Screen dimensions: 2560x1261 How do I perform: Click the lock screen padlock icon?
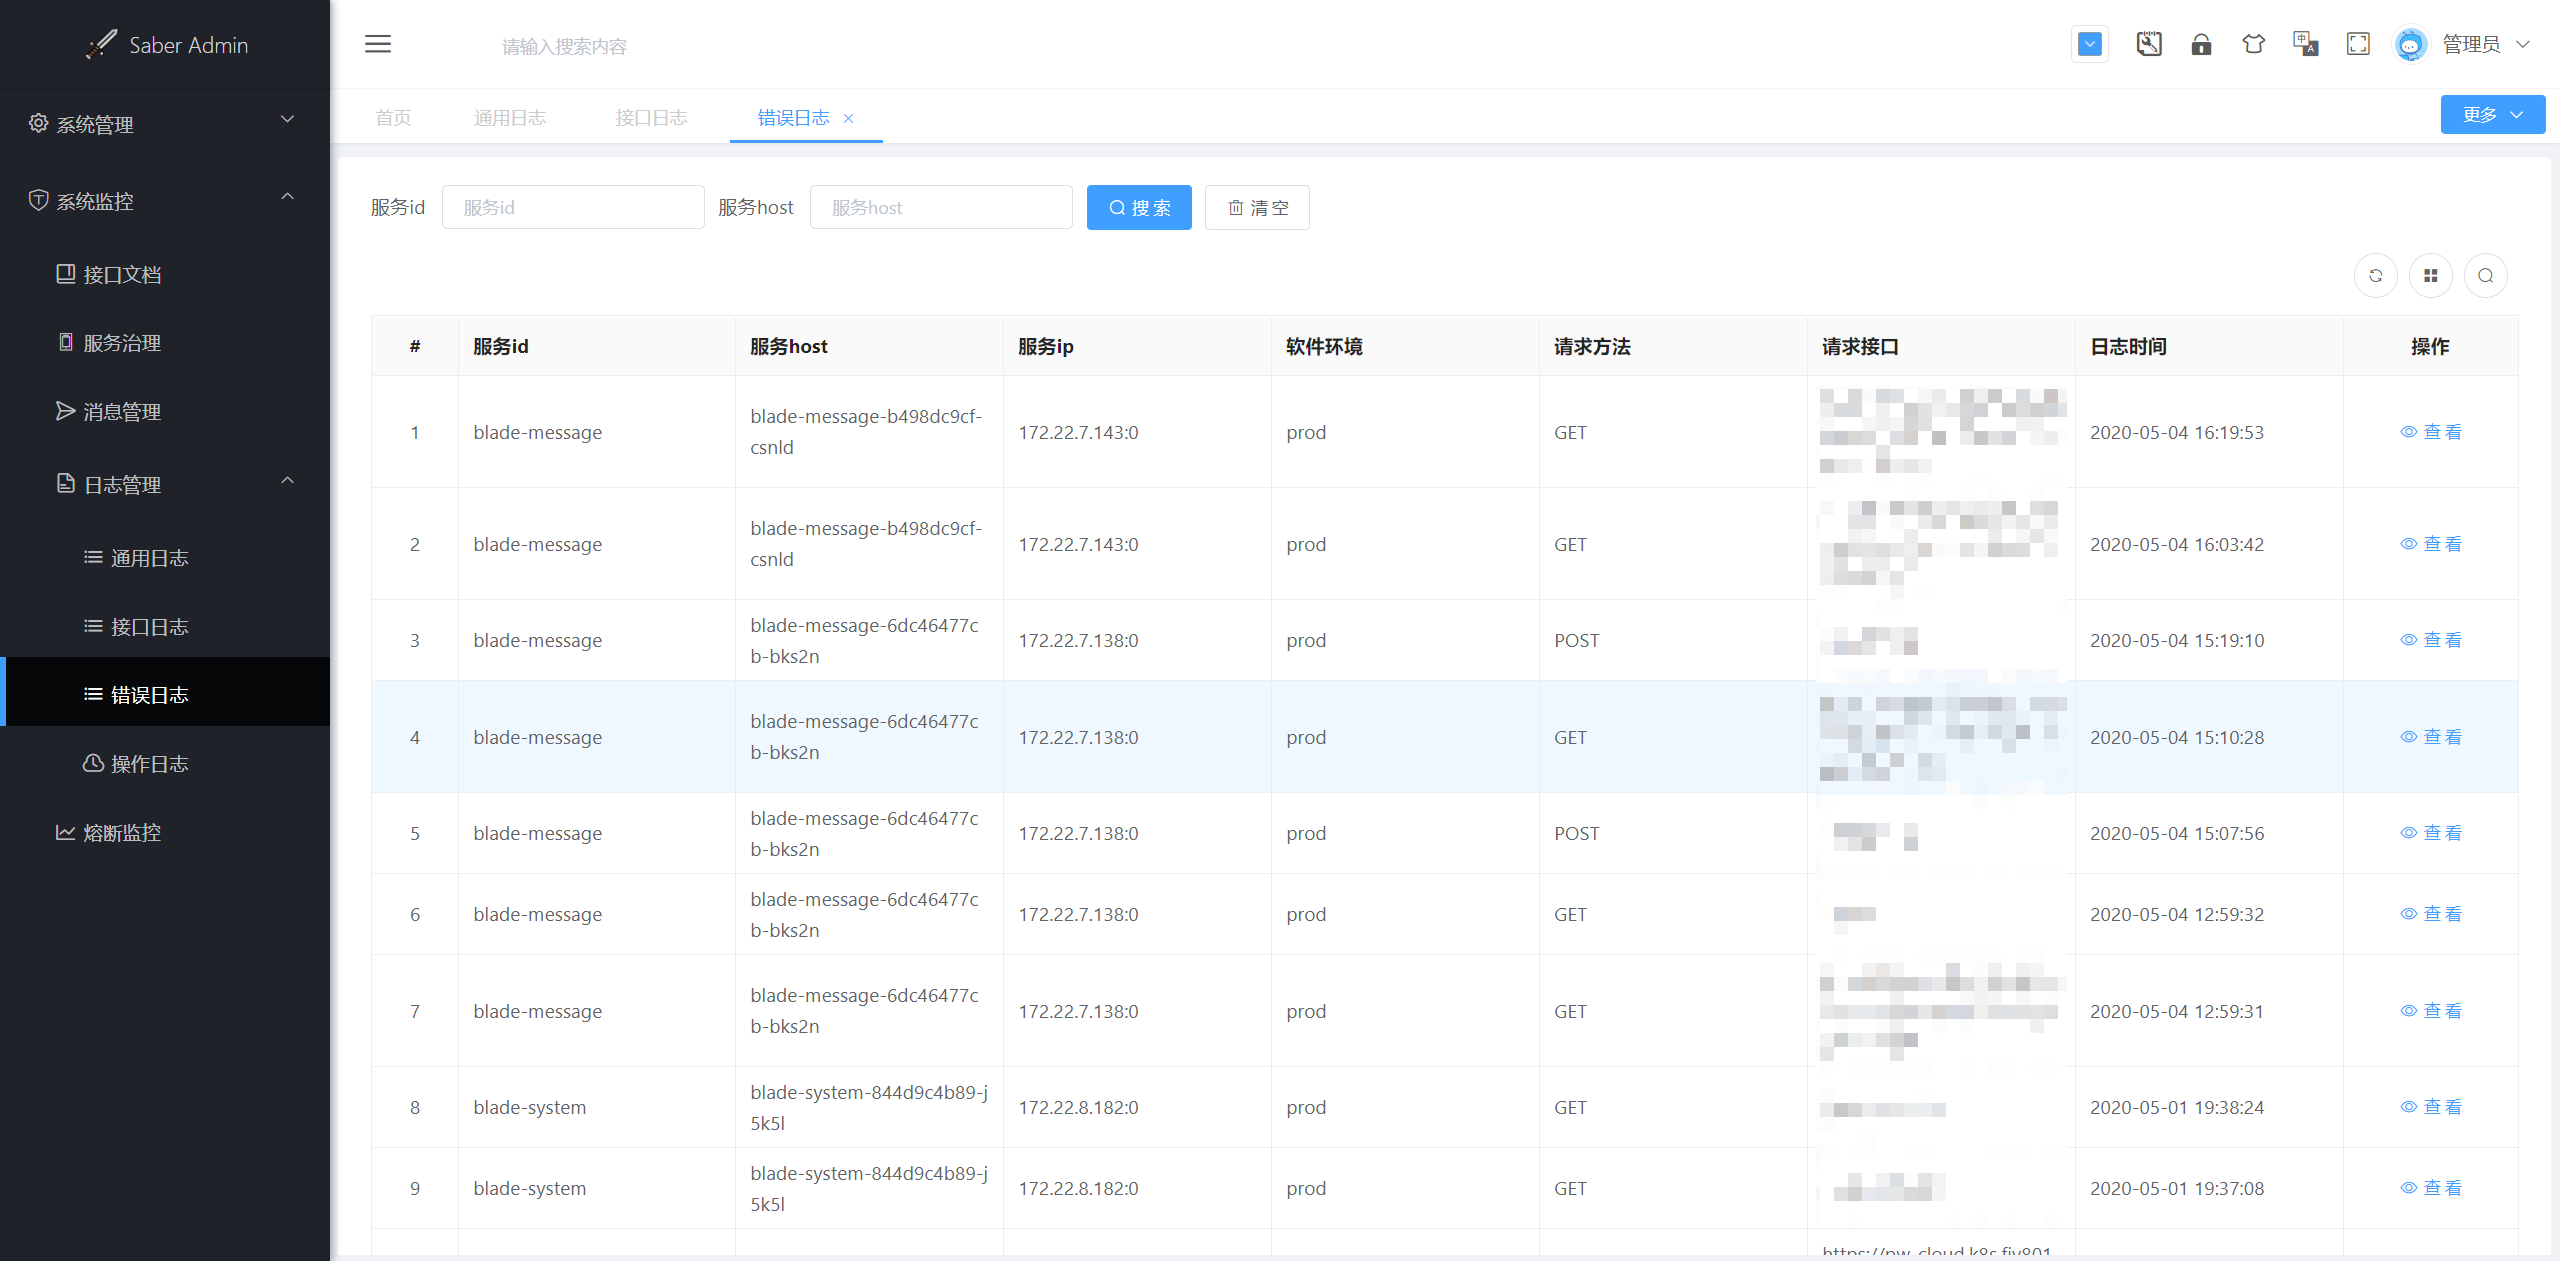click(2201, 44)
